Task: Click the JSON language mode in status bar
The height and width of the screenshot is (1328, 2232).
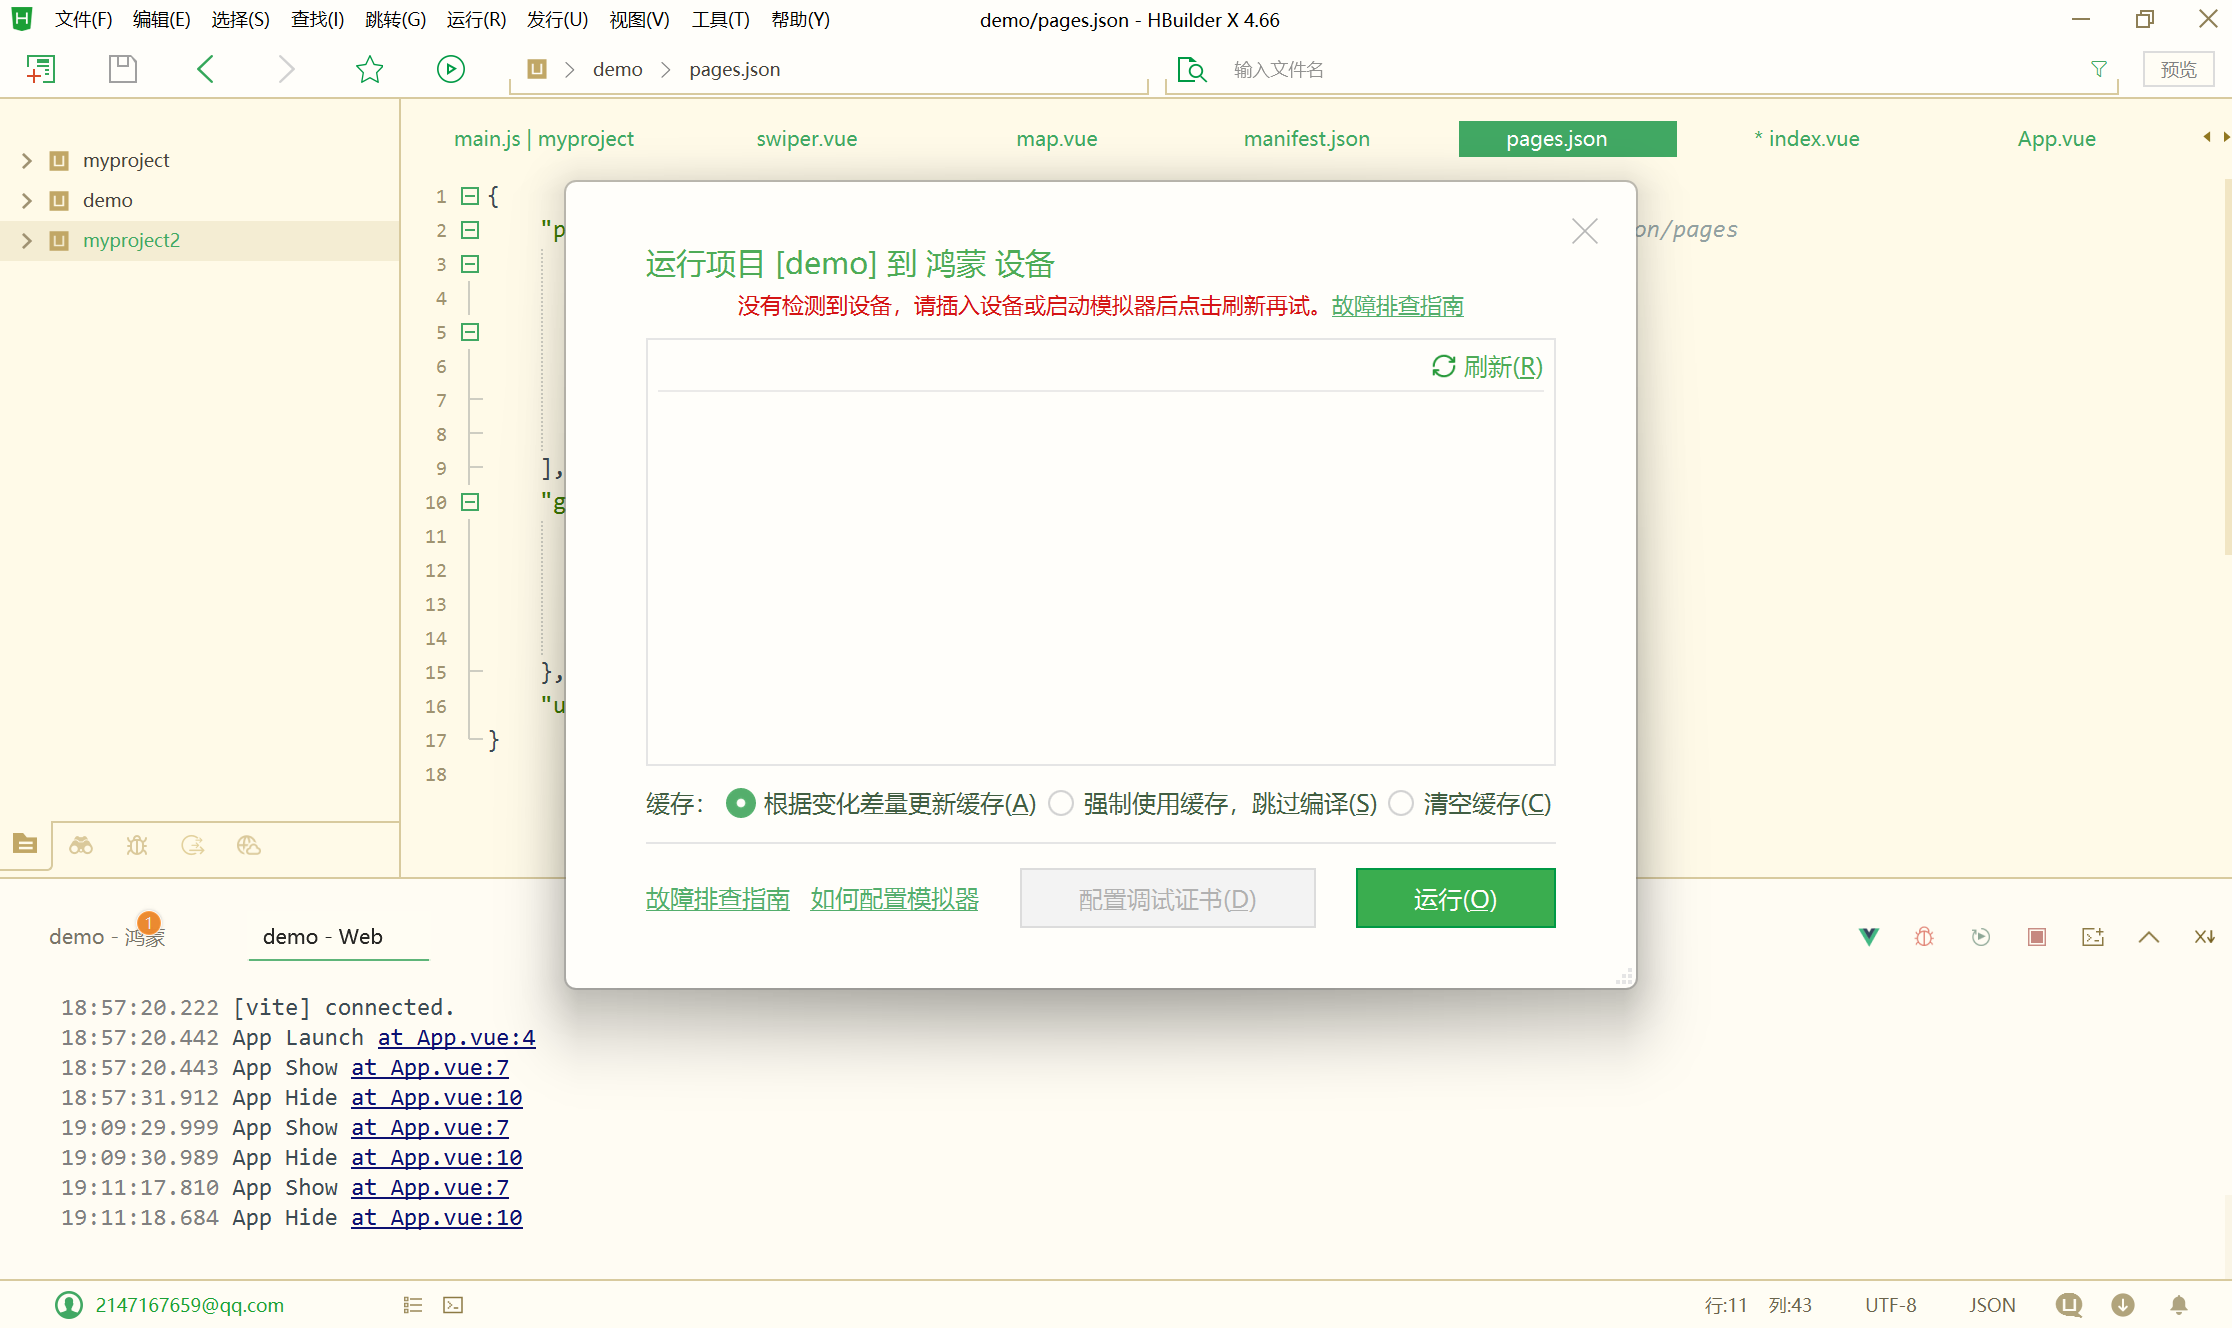Action: point(1992,1305)
